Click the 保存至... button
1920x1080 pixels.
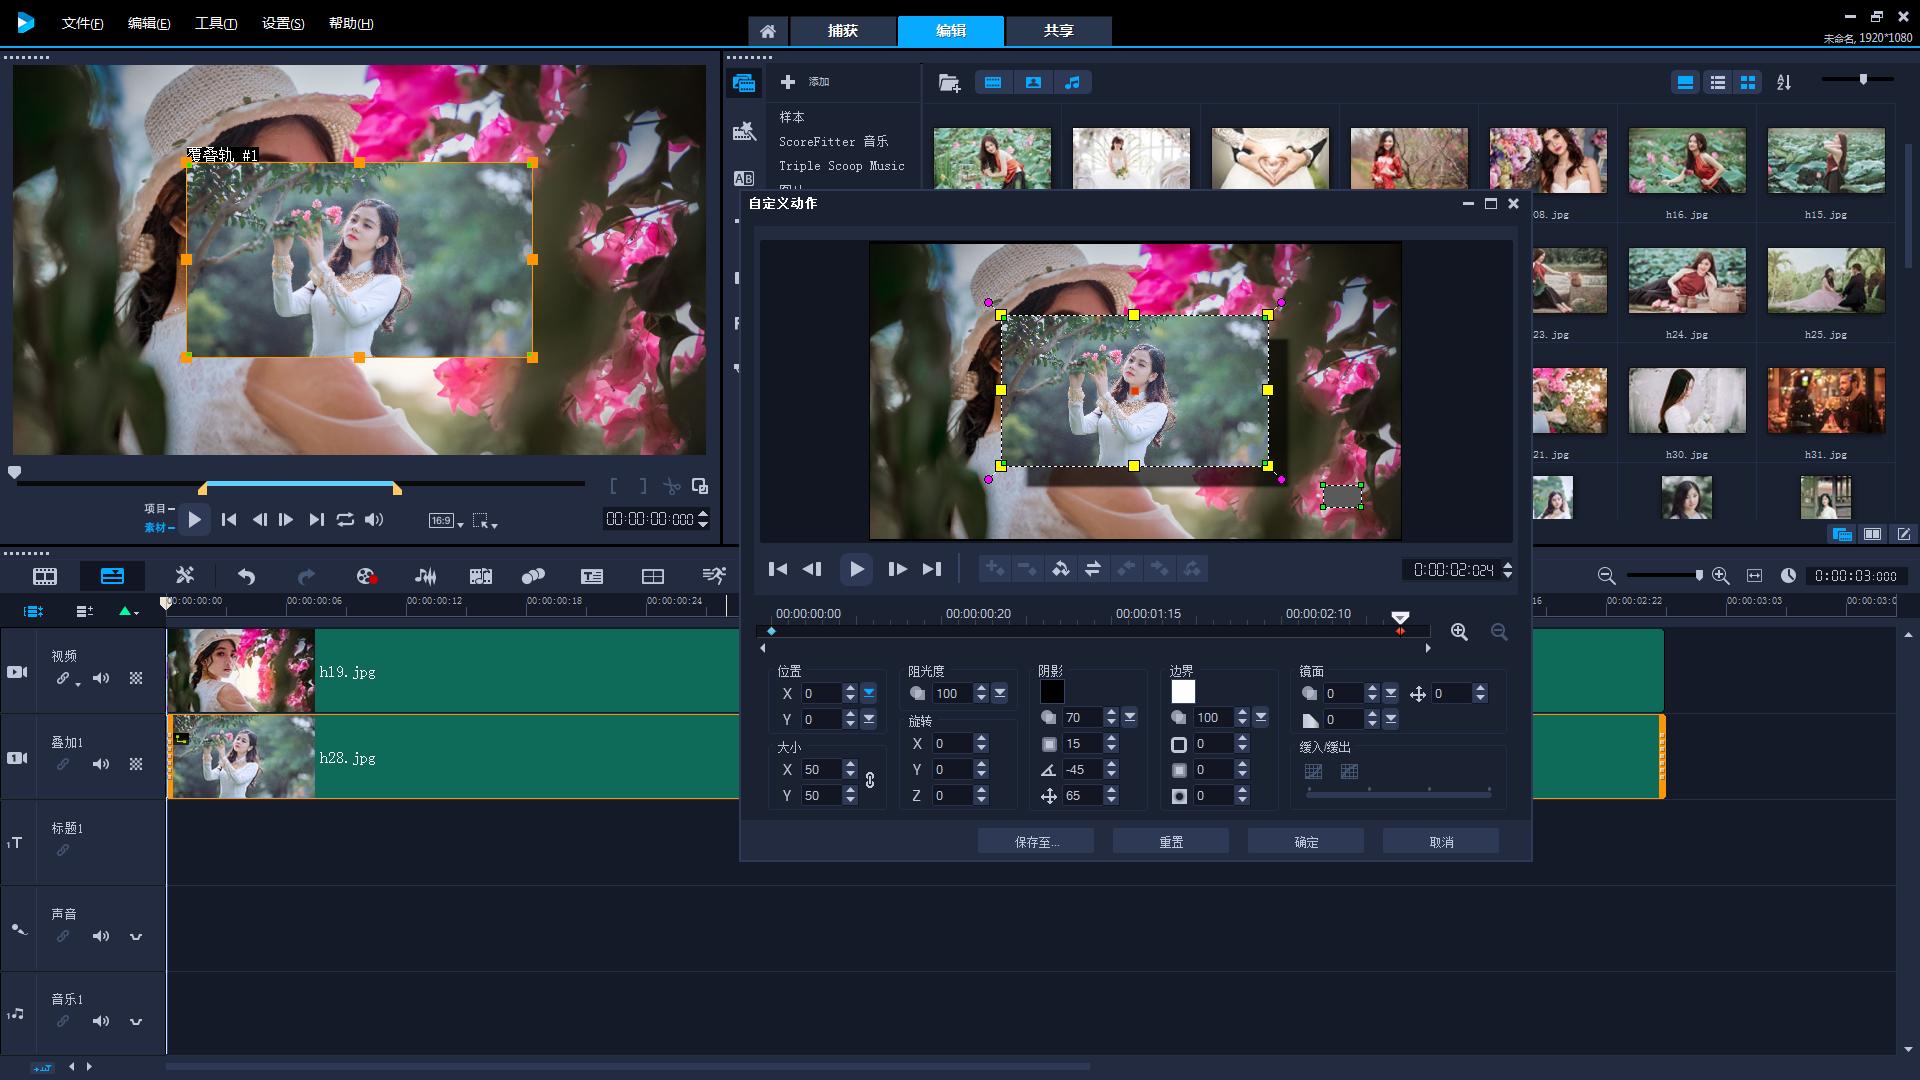pos(1035,842)
